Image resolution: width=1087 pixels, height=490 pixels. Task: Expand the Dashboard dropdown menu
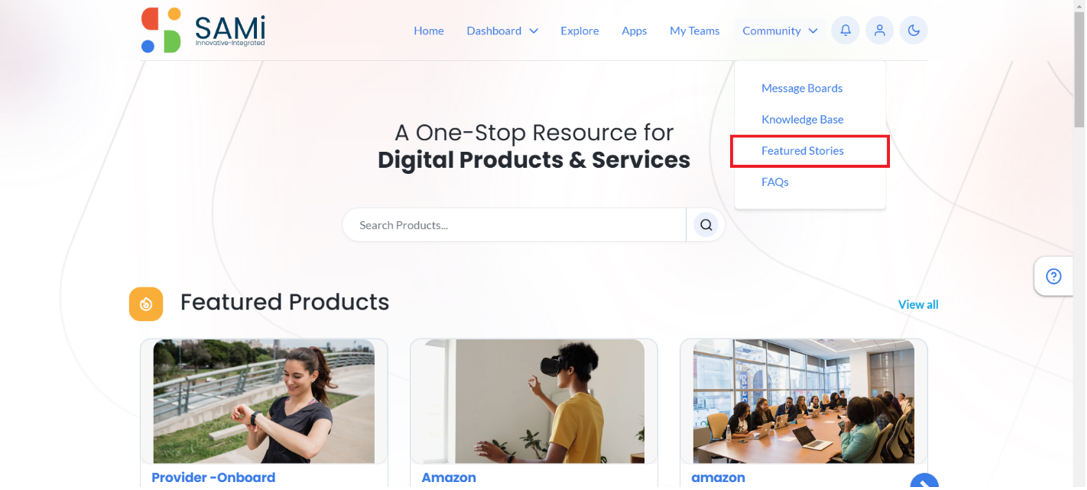(x=502, y=30)
